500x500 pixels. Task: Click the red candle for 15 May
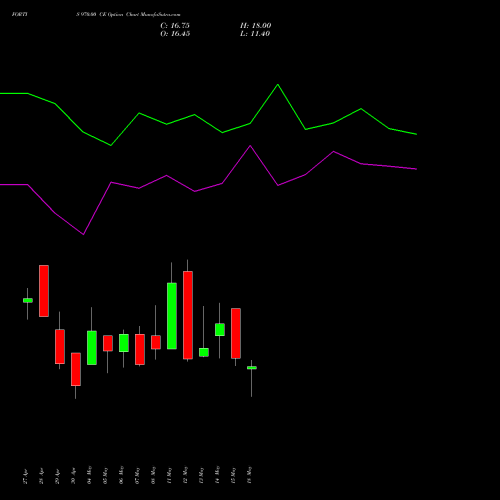click(x=236, y=333)
